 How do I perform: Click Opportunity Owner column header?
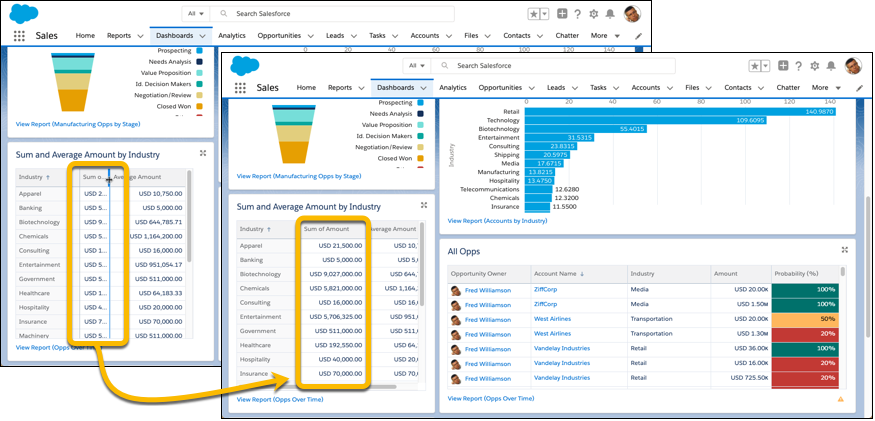tap(489, 274)
